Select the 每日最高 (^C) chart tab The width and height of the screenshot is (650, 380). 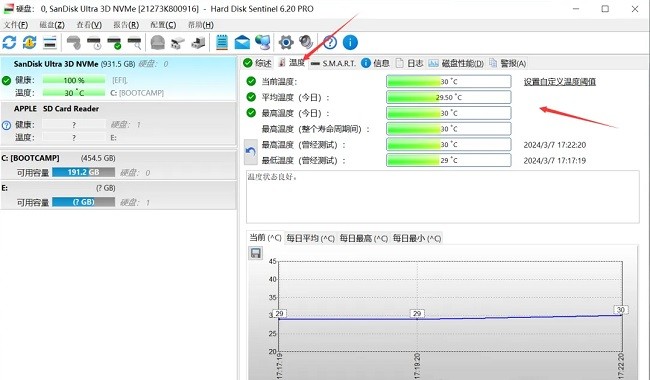pyautogui.click(x=364, y=238)
